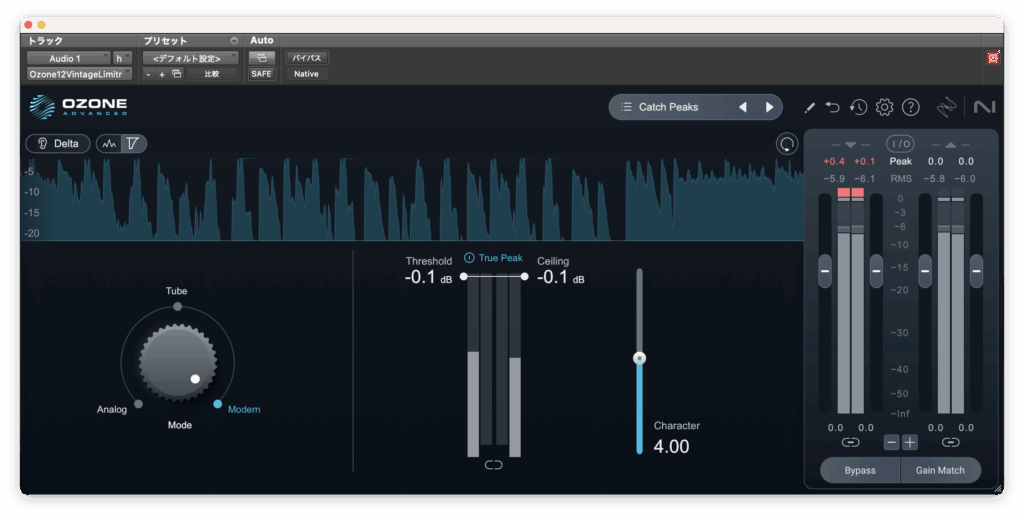Open the Ozone settings gear
The width and height of the screenshot is (1024, 518).
884,107
